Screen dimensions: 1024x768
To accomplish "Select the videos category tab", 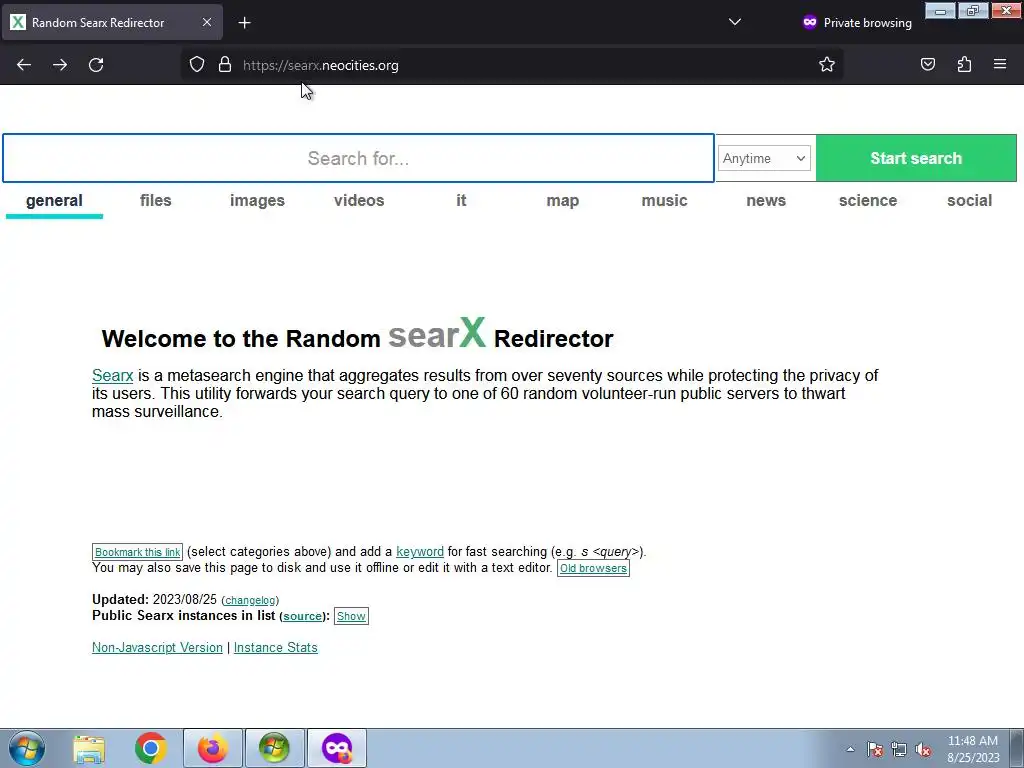I will pyautogui.click(x=359, y=200).
